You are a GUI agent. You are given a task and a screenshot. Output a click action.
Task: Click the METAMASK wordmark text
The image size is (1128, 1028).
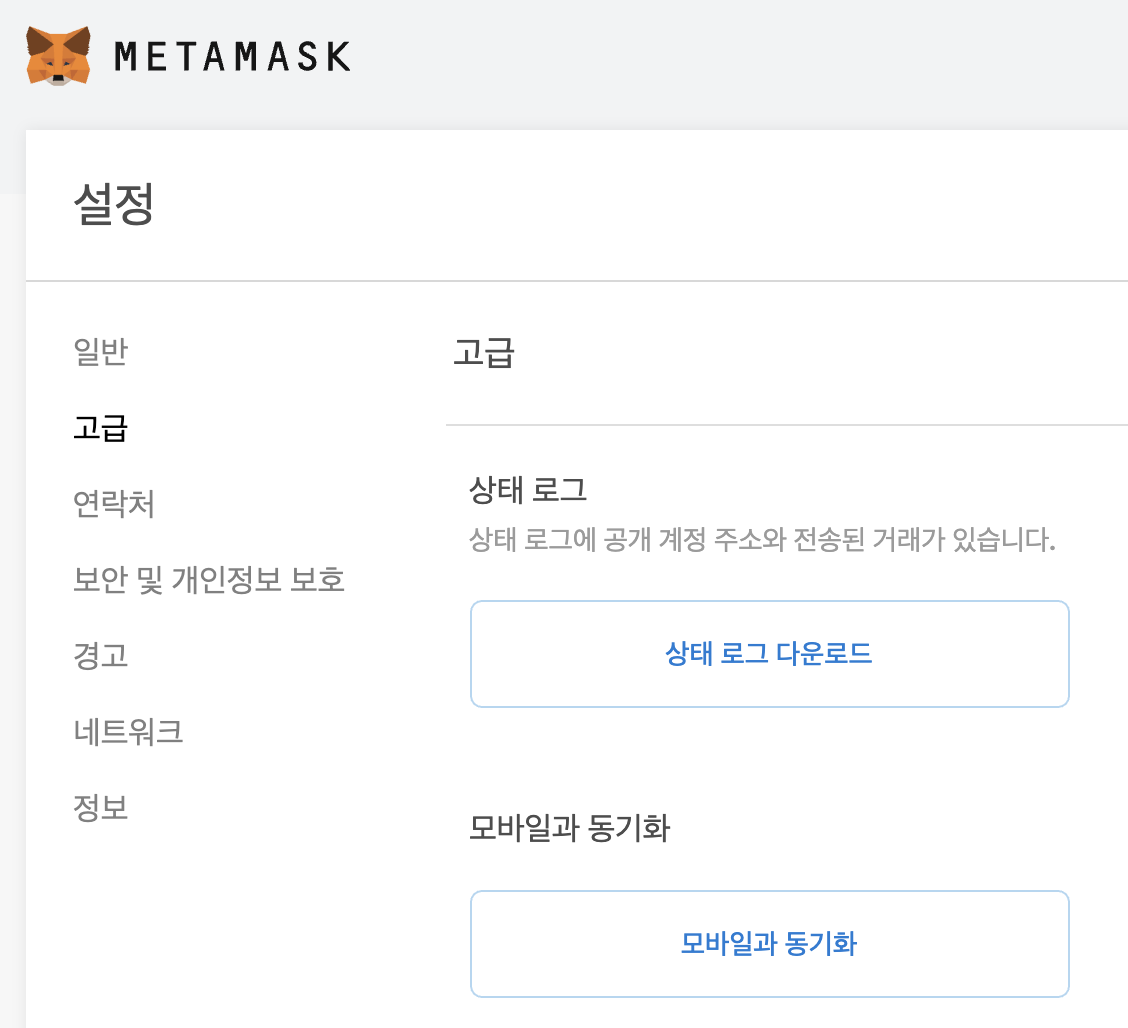(x=232, y=56)
